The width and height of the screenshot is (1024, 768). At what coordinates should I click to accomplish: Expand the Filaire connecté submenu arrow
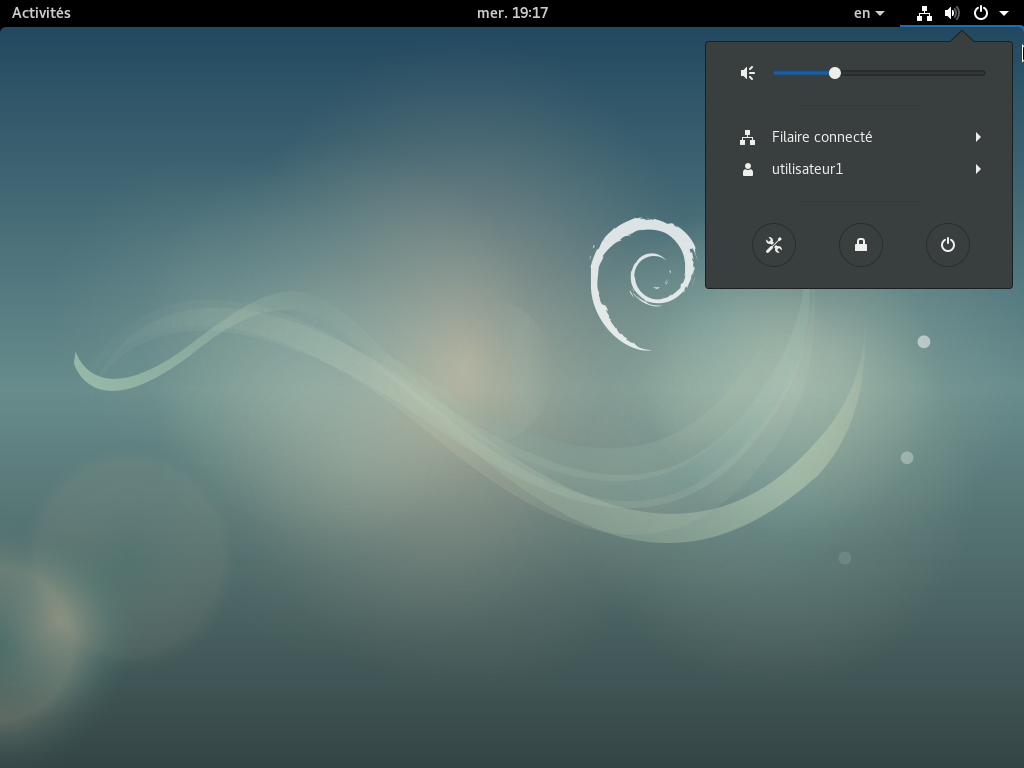click(x=978, y=137)
